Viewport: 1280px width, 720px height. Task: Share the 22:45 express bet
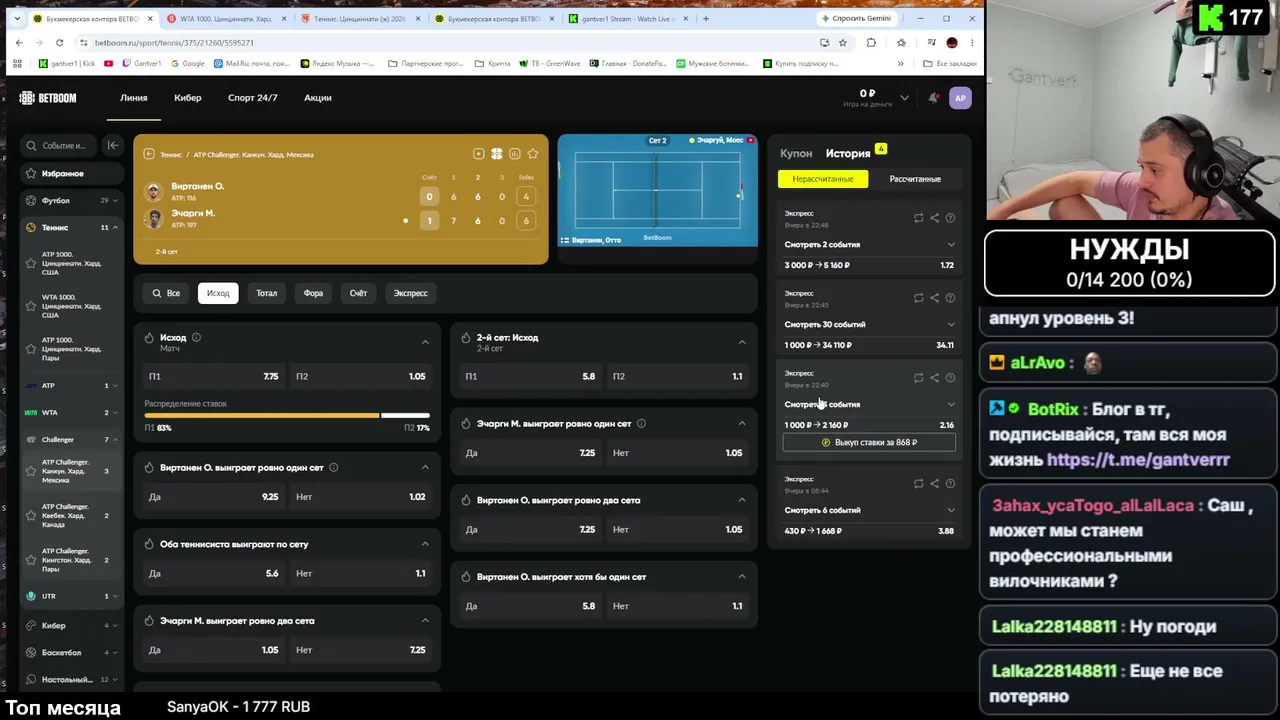934,298
